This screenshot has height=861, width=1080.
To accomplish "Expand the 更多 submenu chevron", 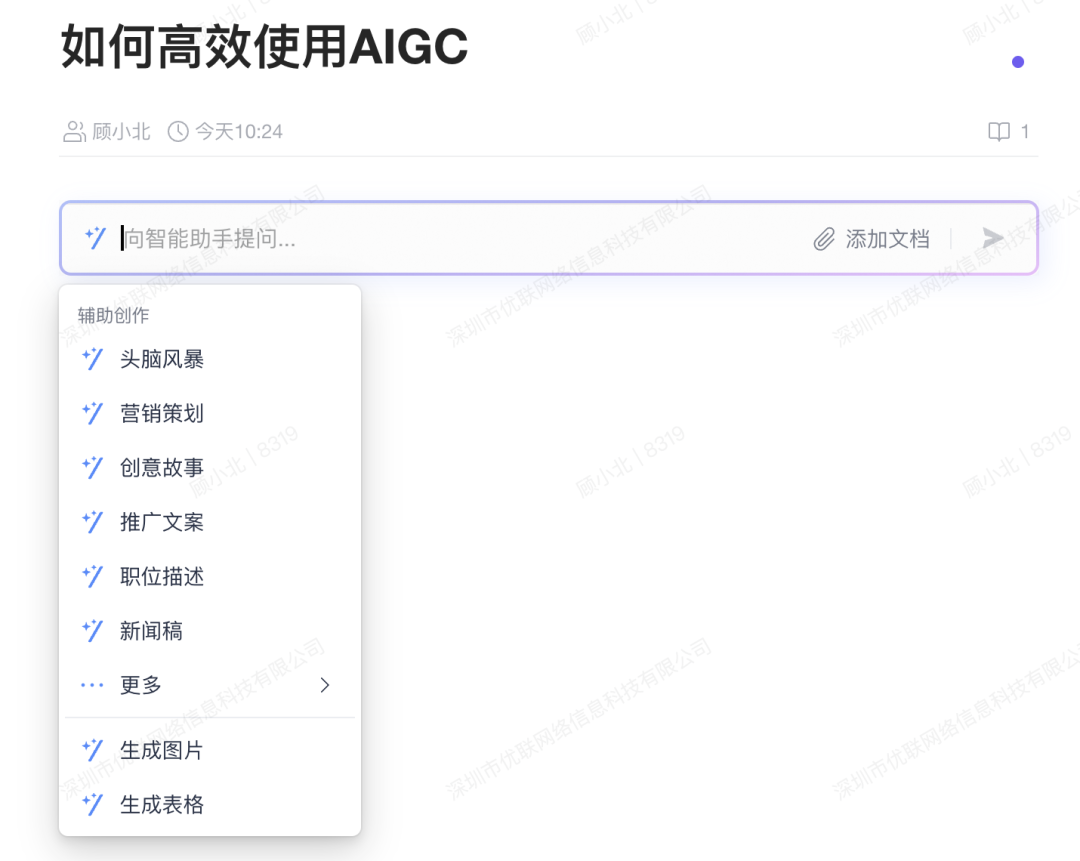I will click(x=325, y=685).
